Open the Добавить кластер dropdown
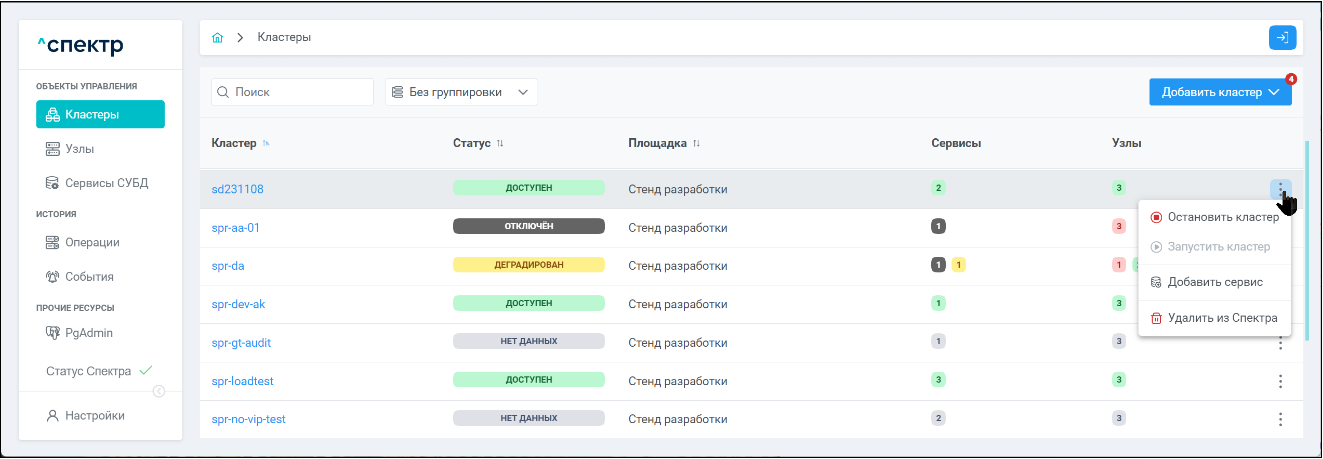The height and width of the screenshot is (459, 1323). click(x=1220, y=92)
